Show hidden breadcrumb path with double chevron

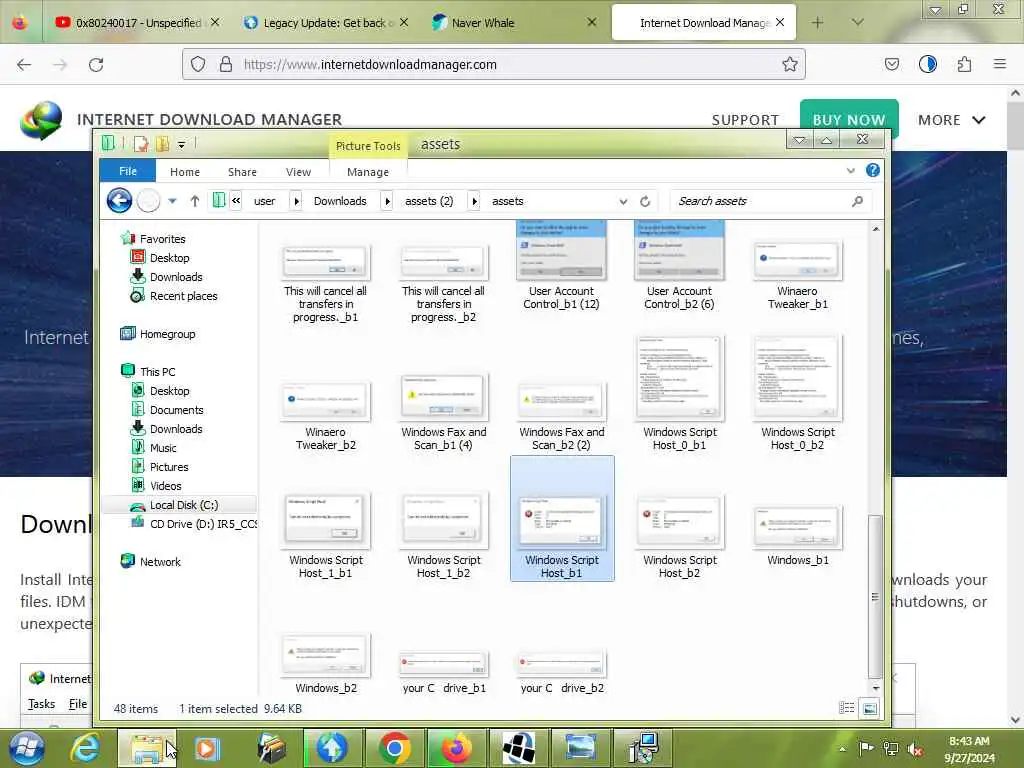tap(236, 201)
